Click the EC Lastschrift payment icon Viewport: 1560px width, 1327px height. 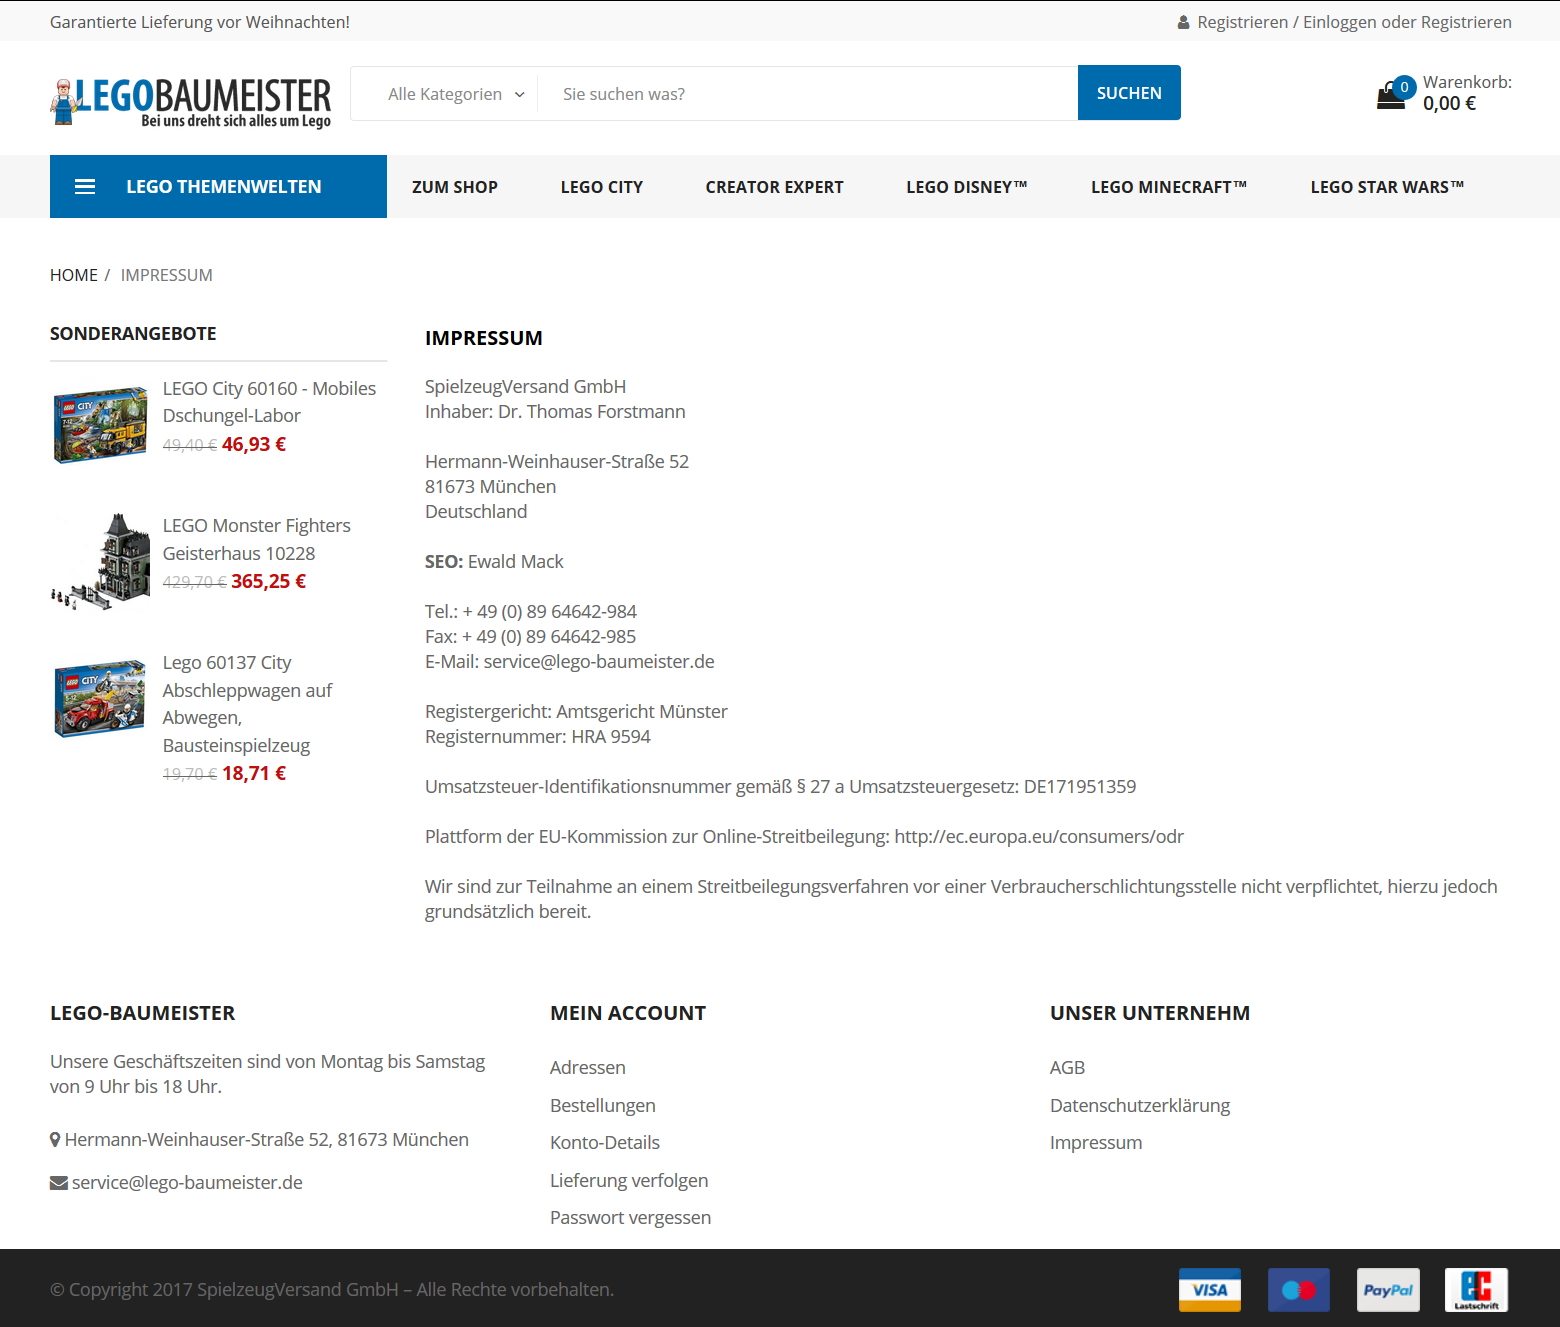1477,1290
